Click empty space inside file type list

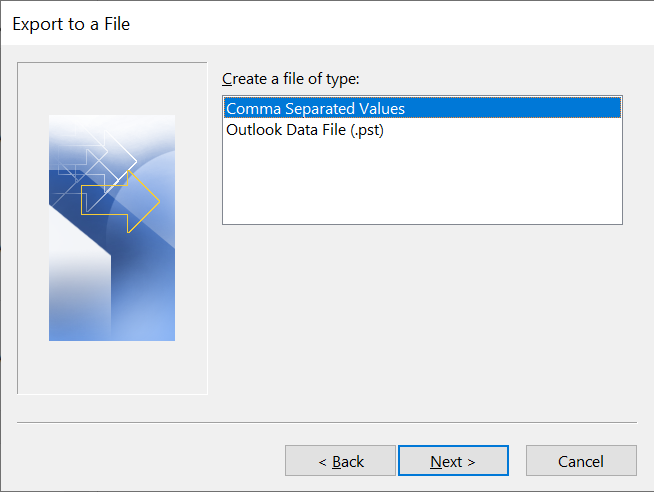click(x=420, y=185)
